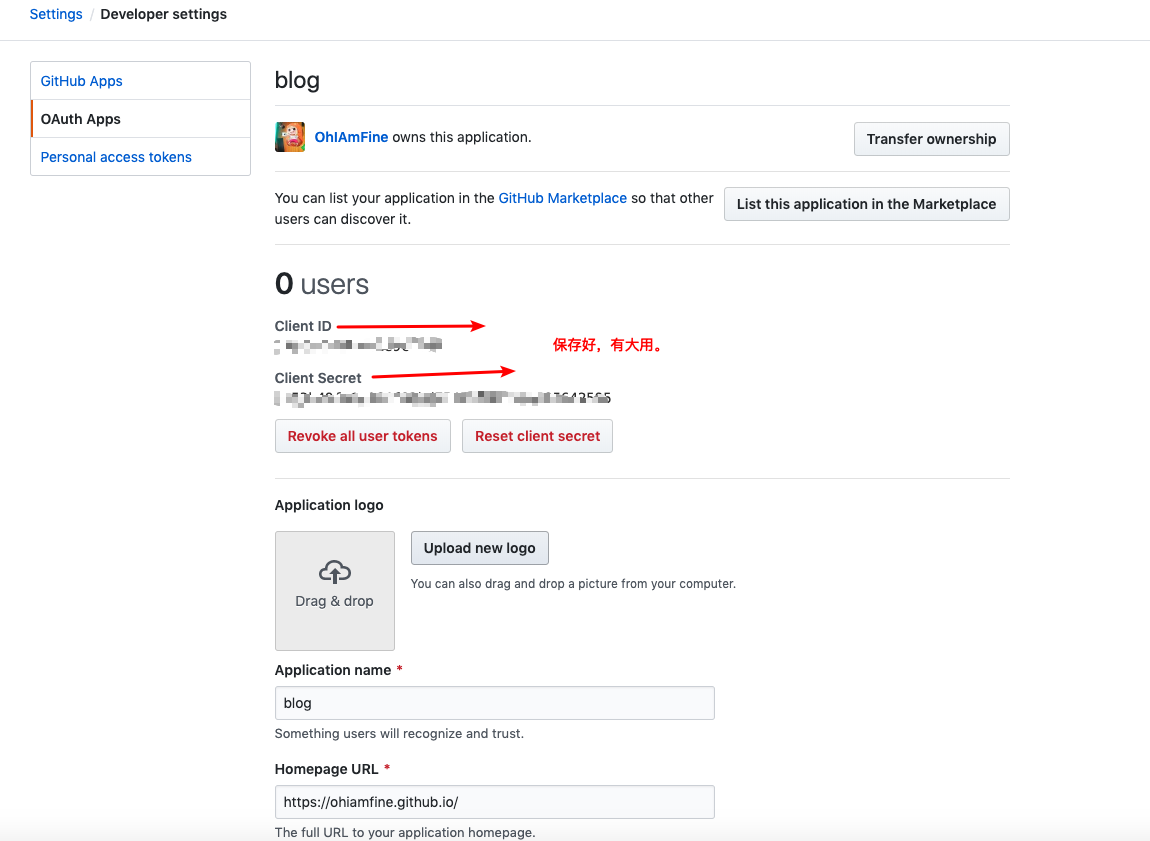Focus the Homepage URL field
The image size is (1150, 841).
(494, 802)
